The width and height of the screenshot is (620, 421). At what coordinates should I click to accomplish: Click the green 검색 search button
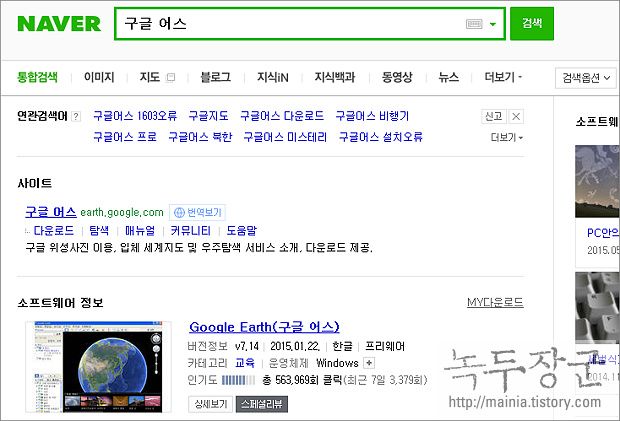pyautogui.click(x=532, y=23)
